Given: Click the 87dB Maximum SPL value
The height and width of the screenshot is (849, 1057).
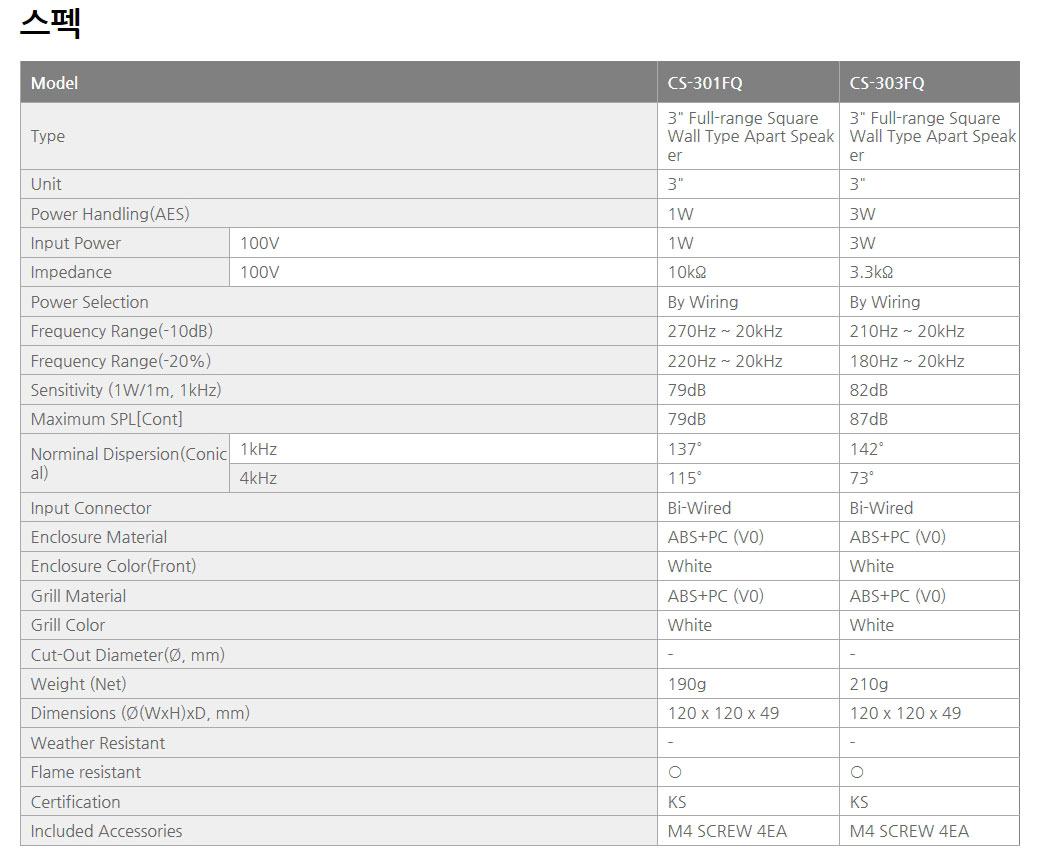Looking at the screenshot, I should click(869, 419).
